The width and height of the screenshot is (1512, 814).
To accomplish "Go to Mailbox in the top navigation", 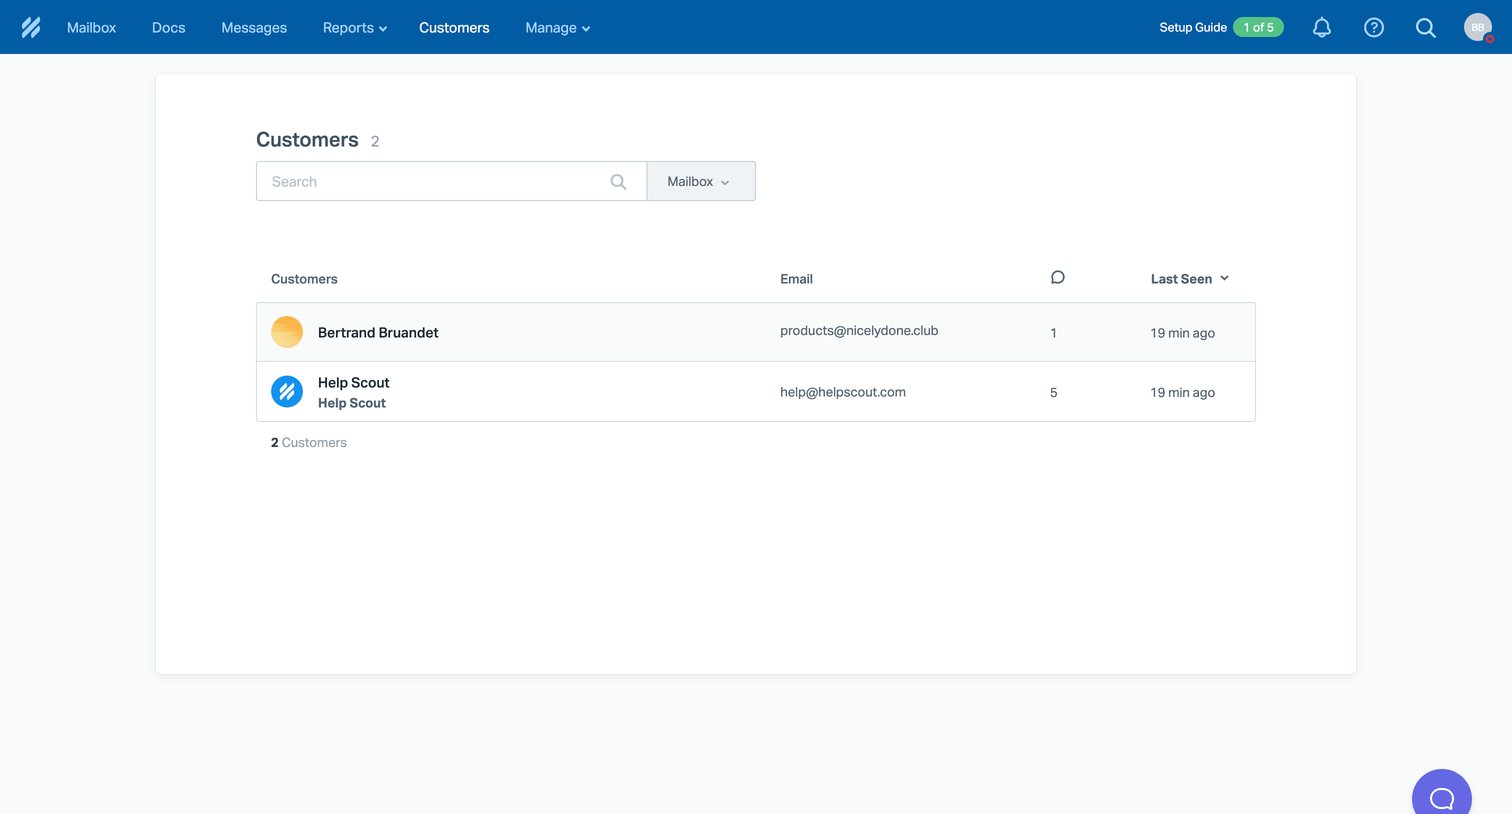I will pos(91,28).
